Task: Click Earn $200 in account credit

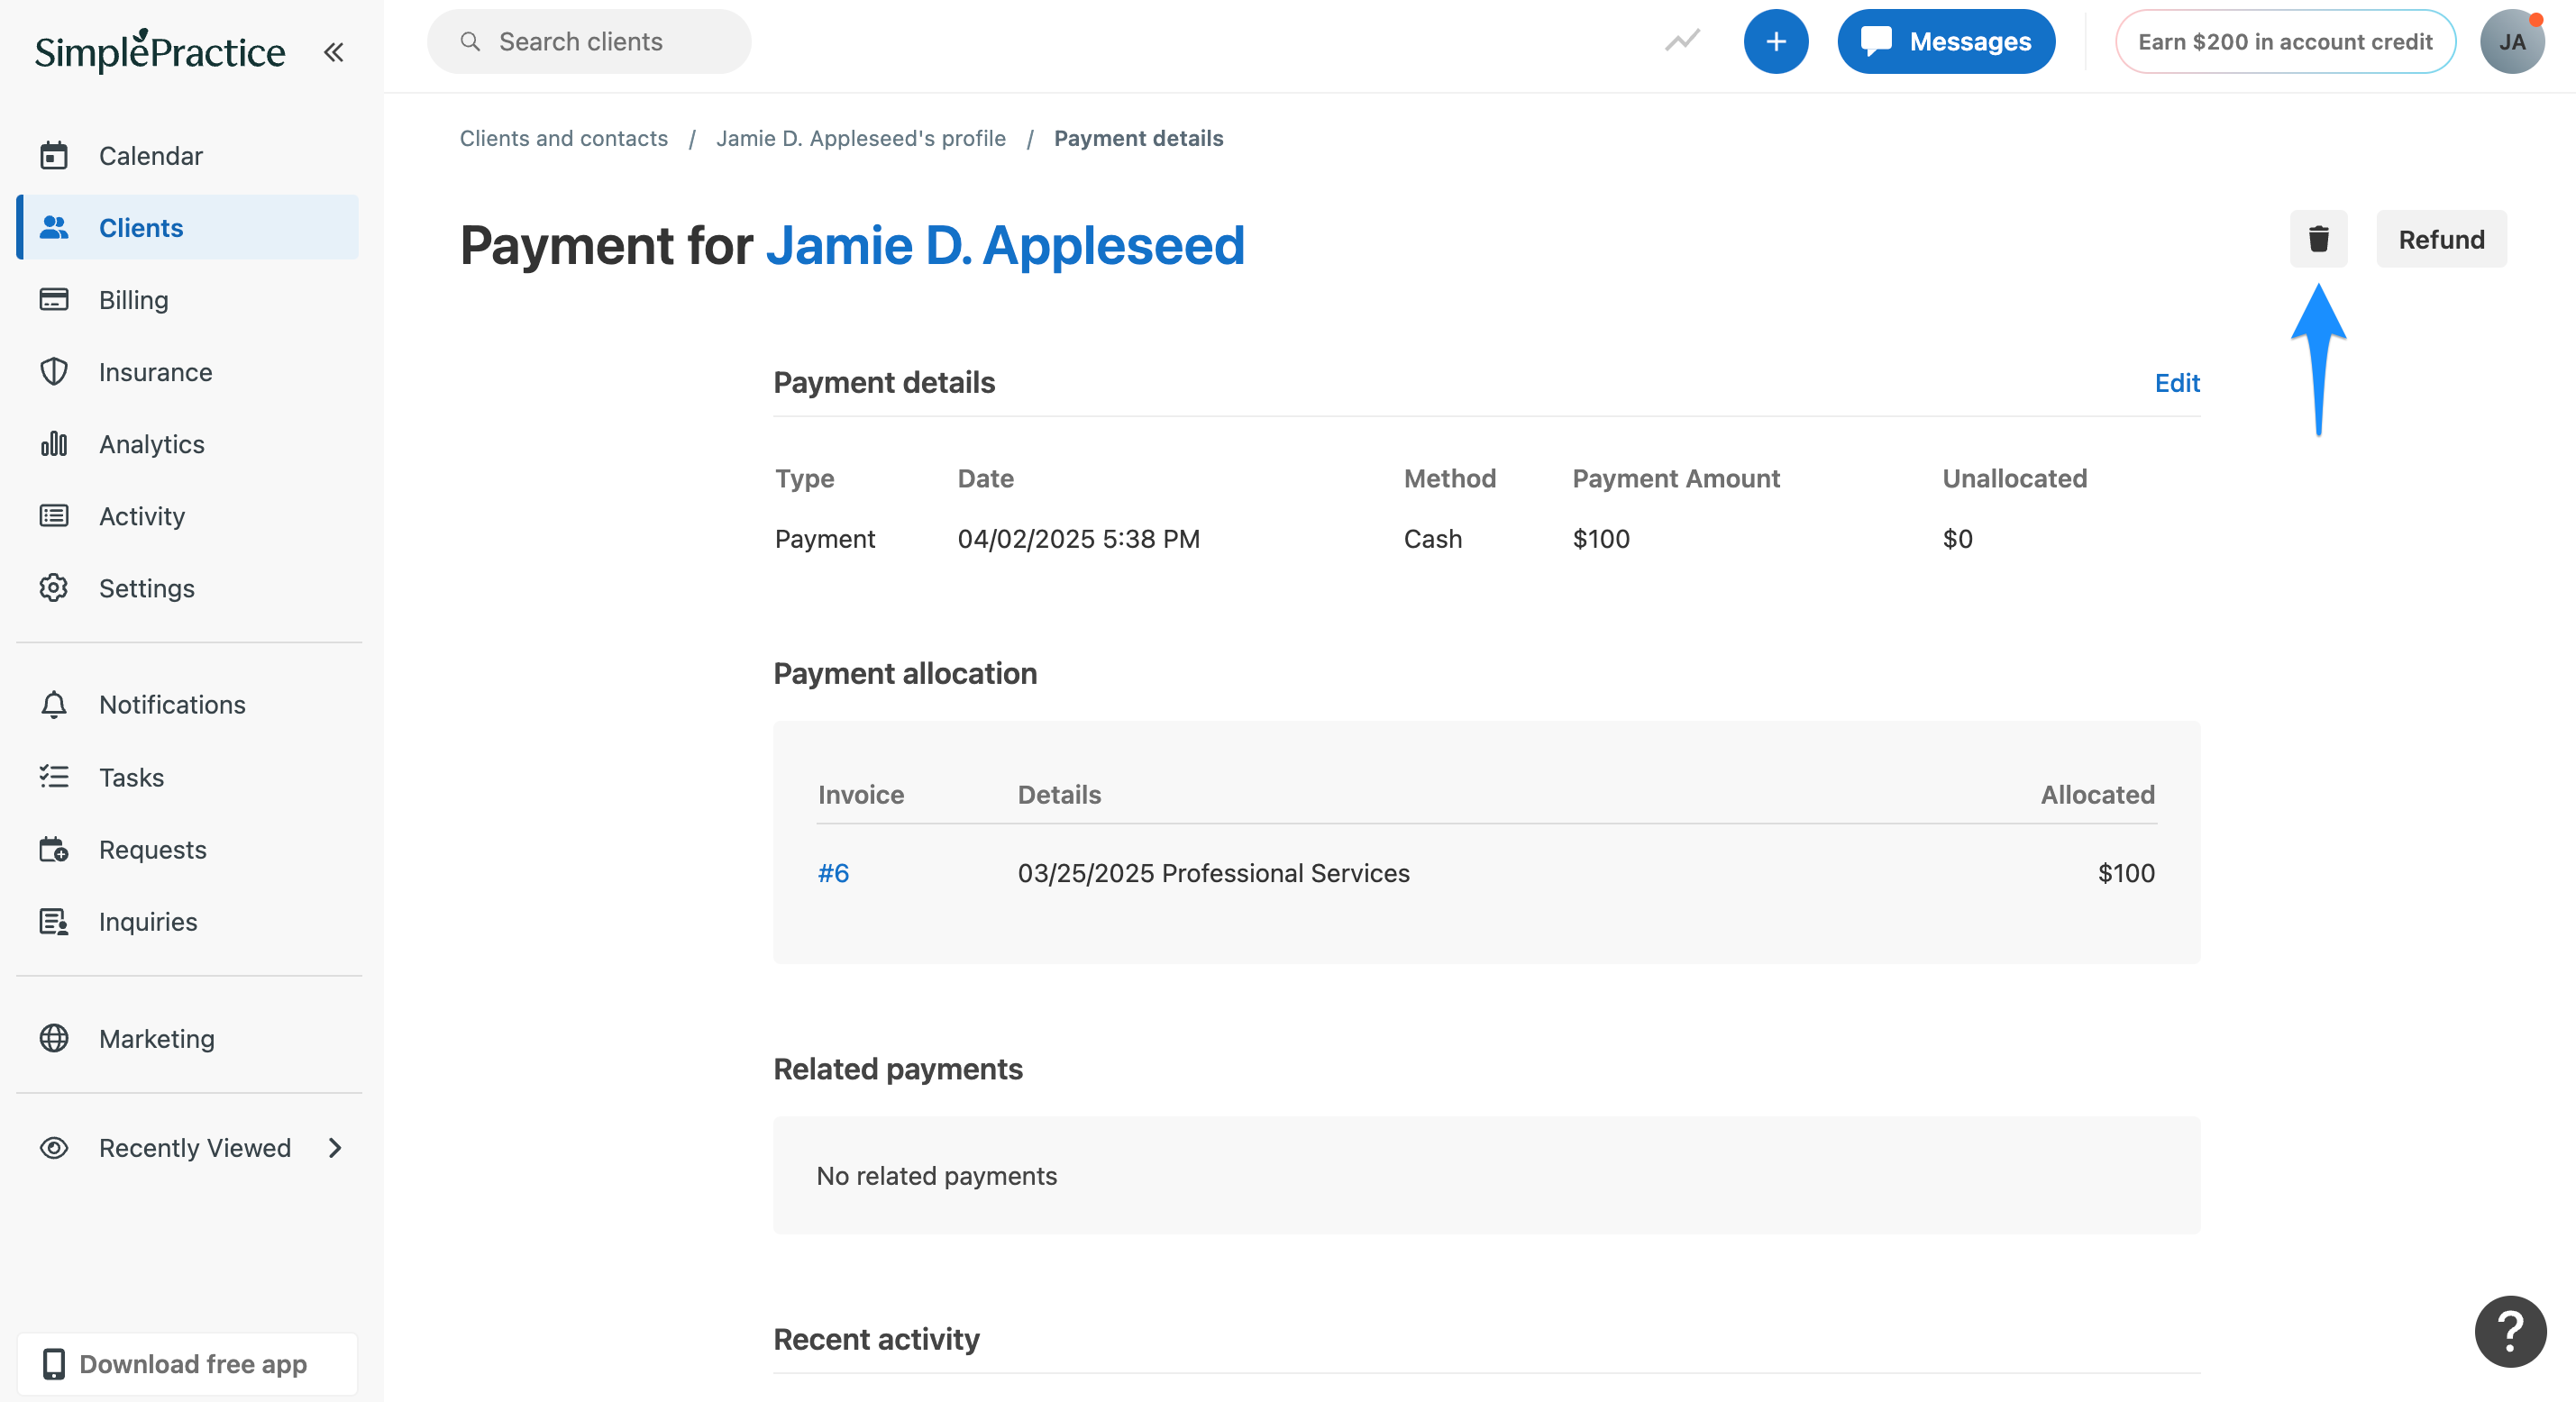Action: click(2285, 42)
